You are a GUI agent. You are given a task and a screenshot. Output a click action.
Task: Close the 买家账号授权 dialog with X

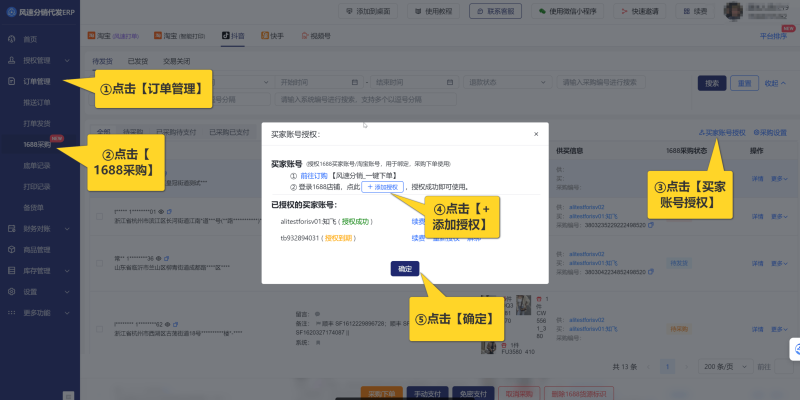[x=536, y=133]
